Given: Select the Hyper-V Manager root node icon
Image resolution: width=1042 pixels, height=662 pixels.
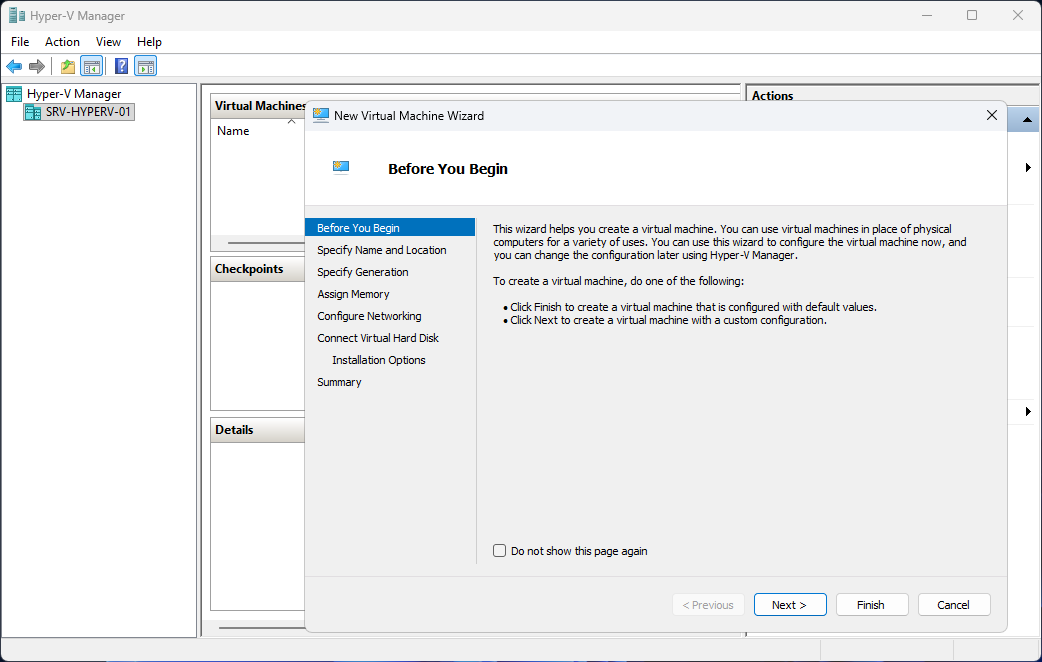Looking at the screenshot, I should (14, 94).
